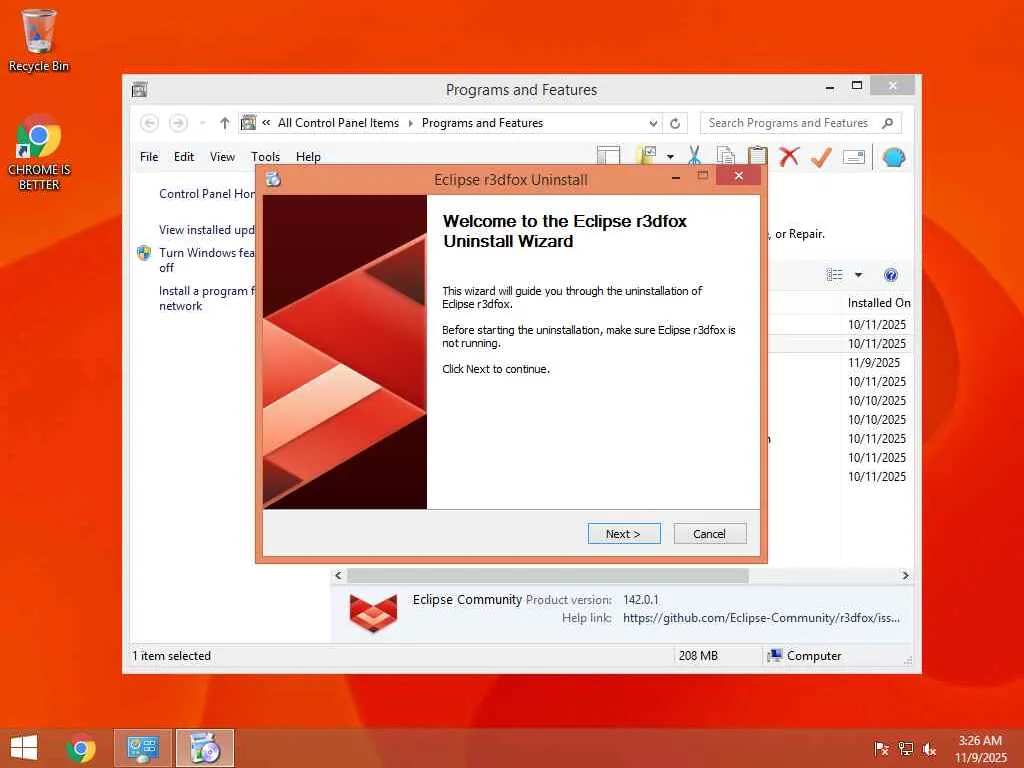The image size is (1024, 768).
Task: Click the Cut scissors toolbar icon
Action: [694, 156]
